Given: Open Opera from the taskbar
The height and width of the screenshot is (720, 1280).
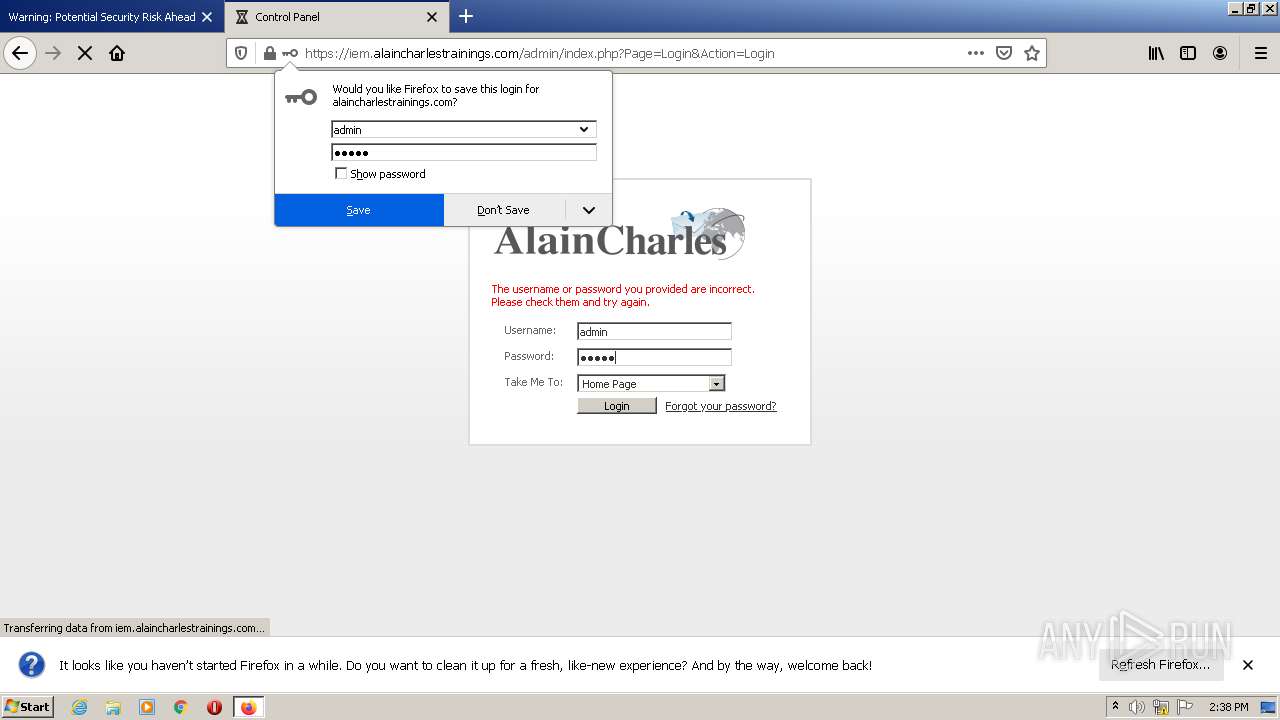Looking at the screenshot, I should 214,707.
